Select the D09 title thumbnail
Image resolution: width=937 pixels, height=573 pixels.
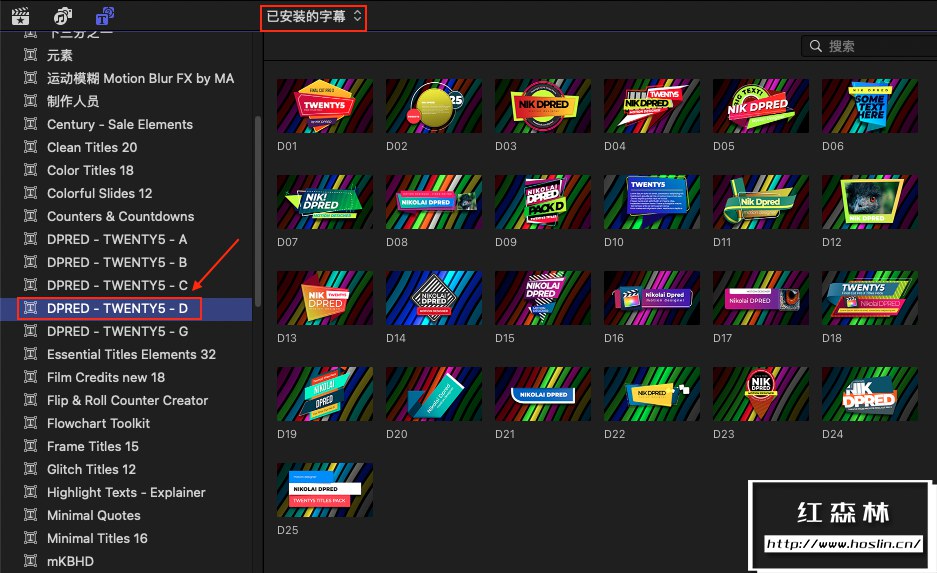[543, 202]
